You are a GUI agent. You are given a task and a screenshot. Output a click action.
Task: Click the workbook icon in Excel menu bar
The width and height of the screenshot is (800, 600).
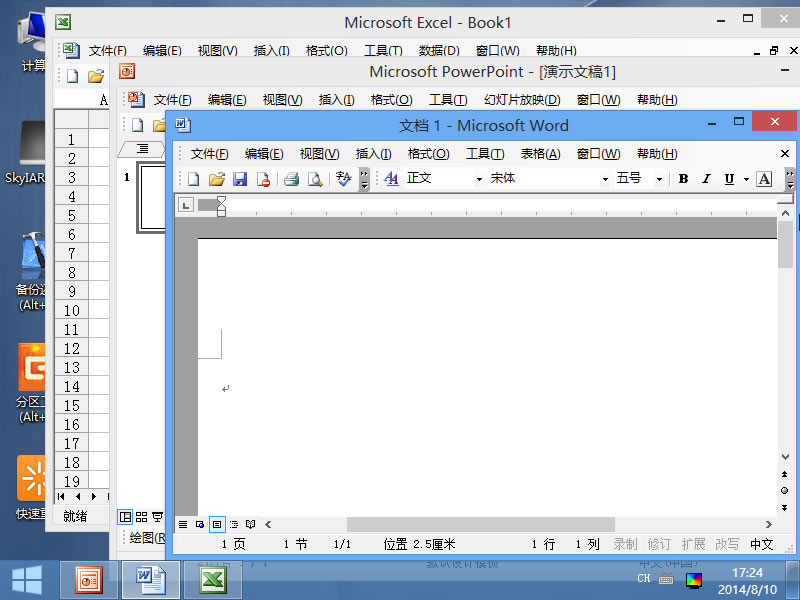tap(71, 50)
